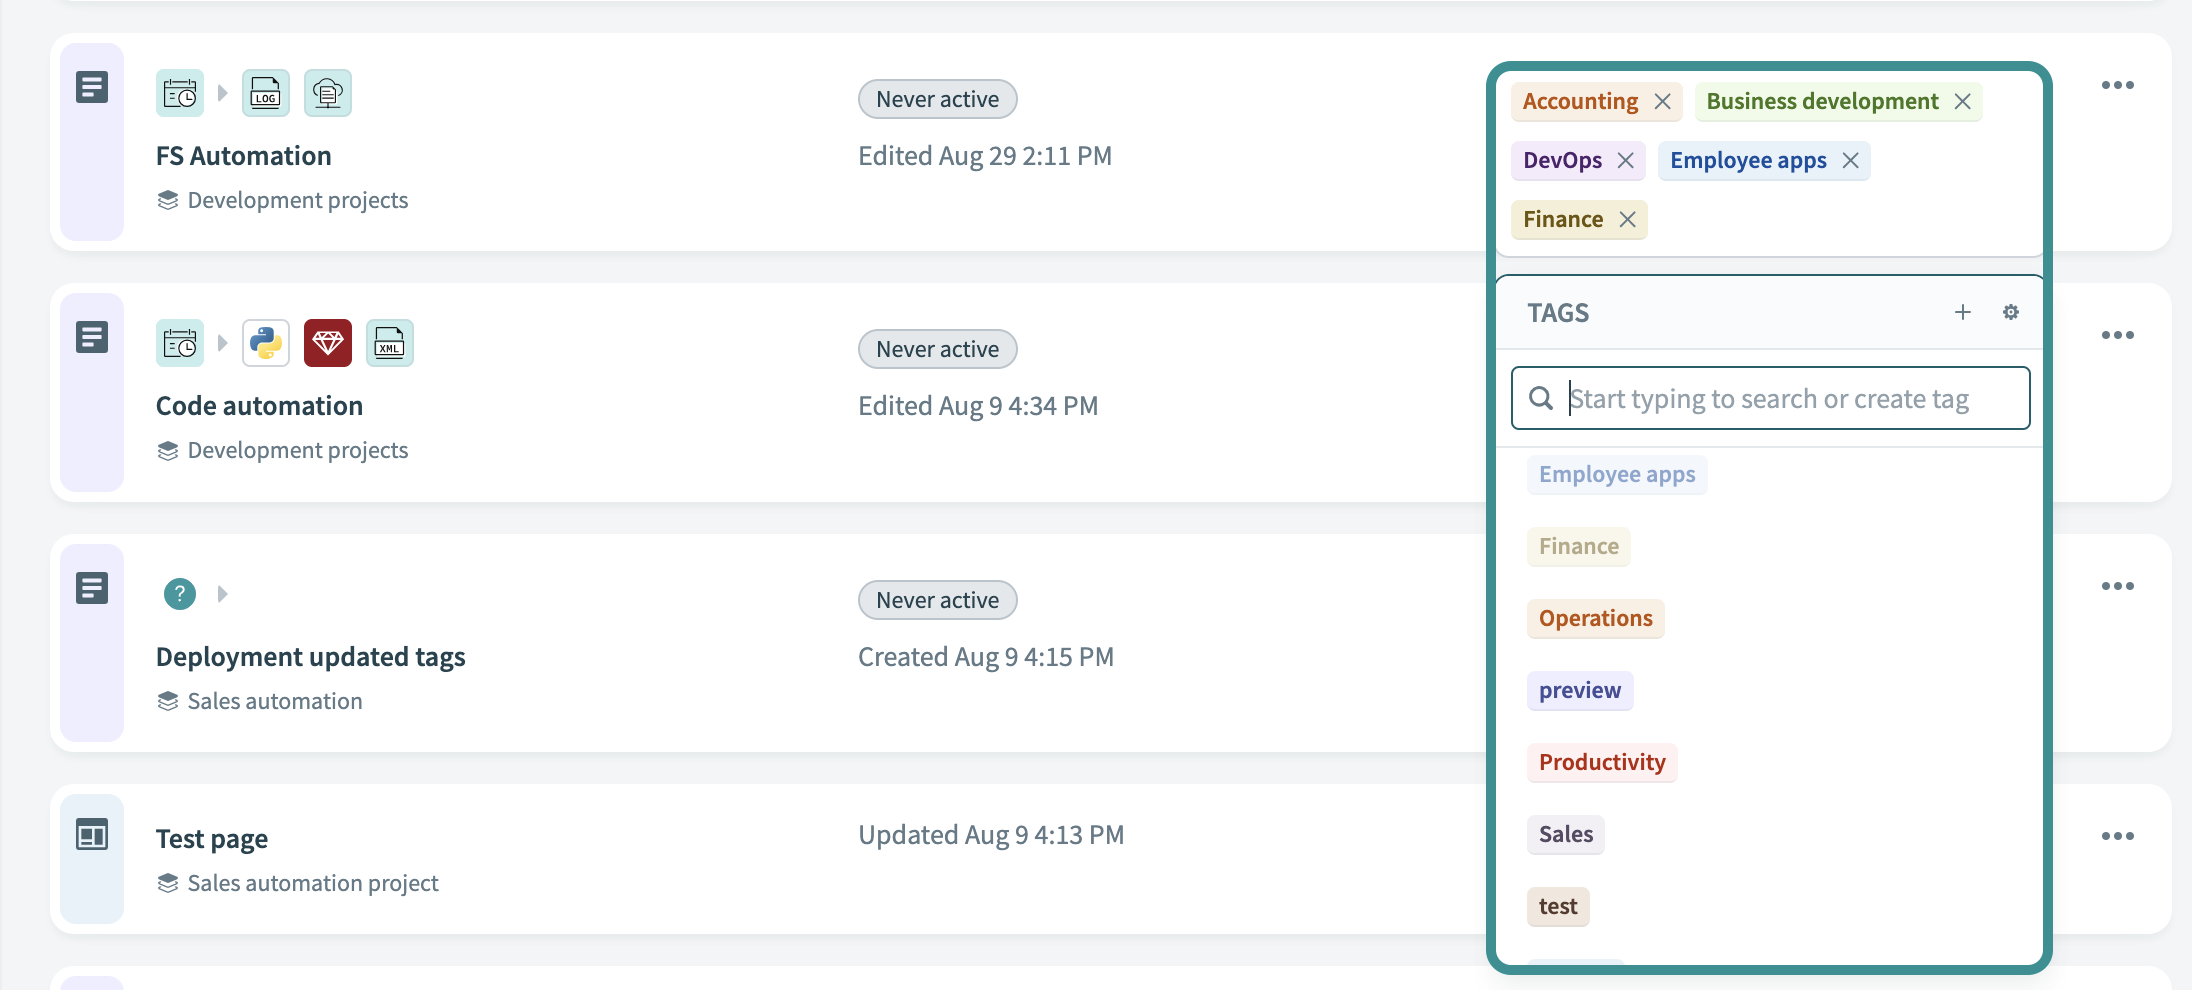Open more options for FS Automation
The width and height of the screenshot is (2192, 990).
point(2117,85)
